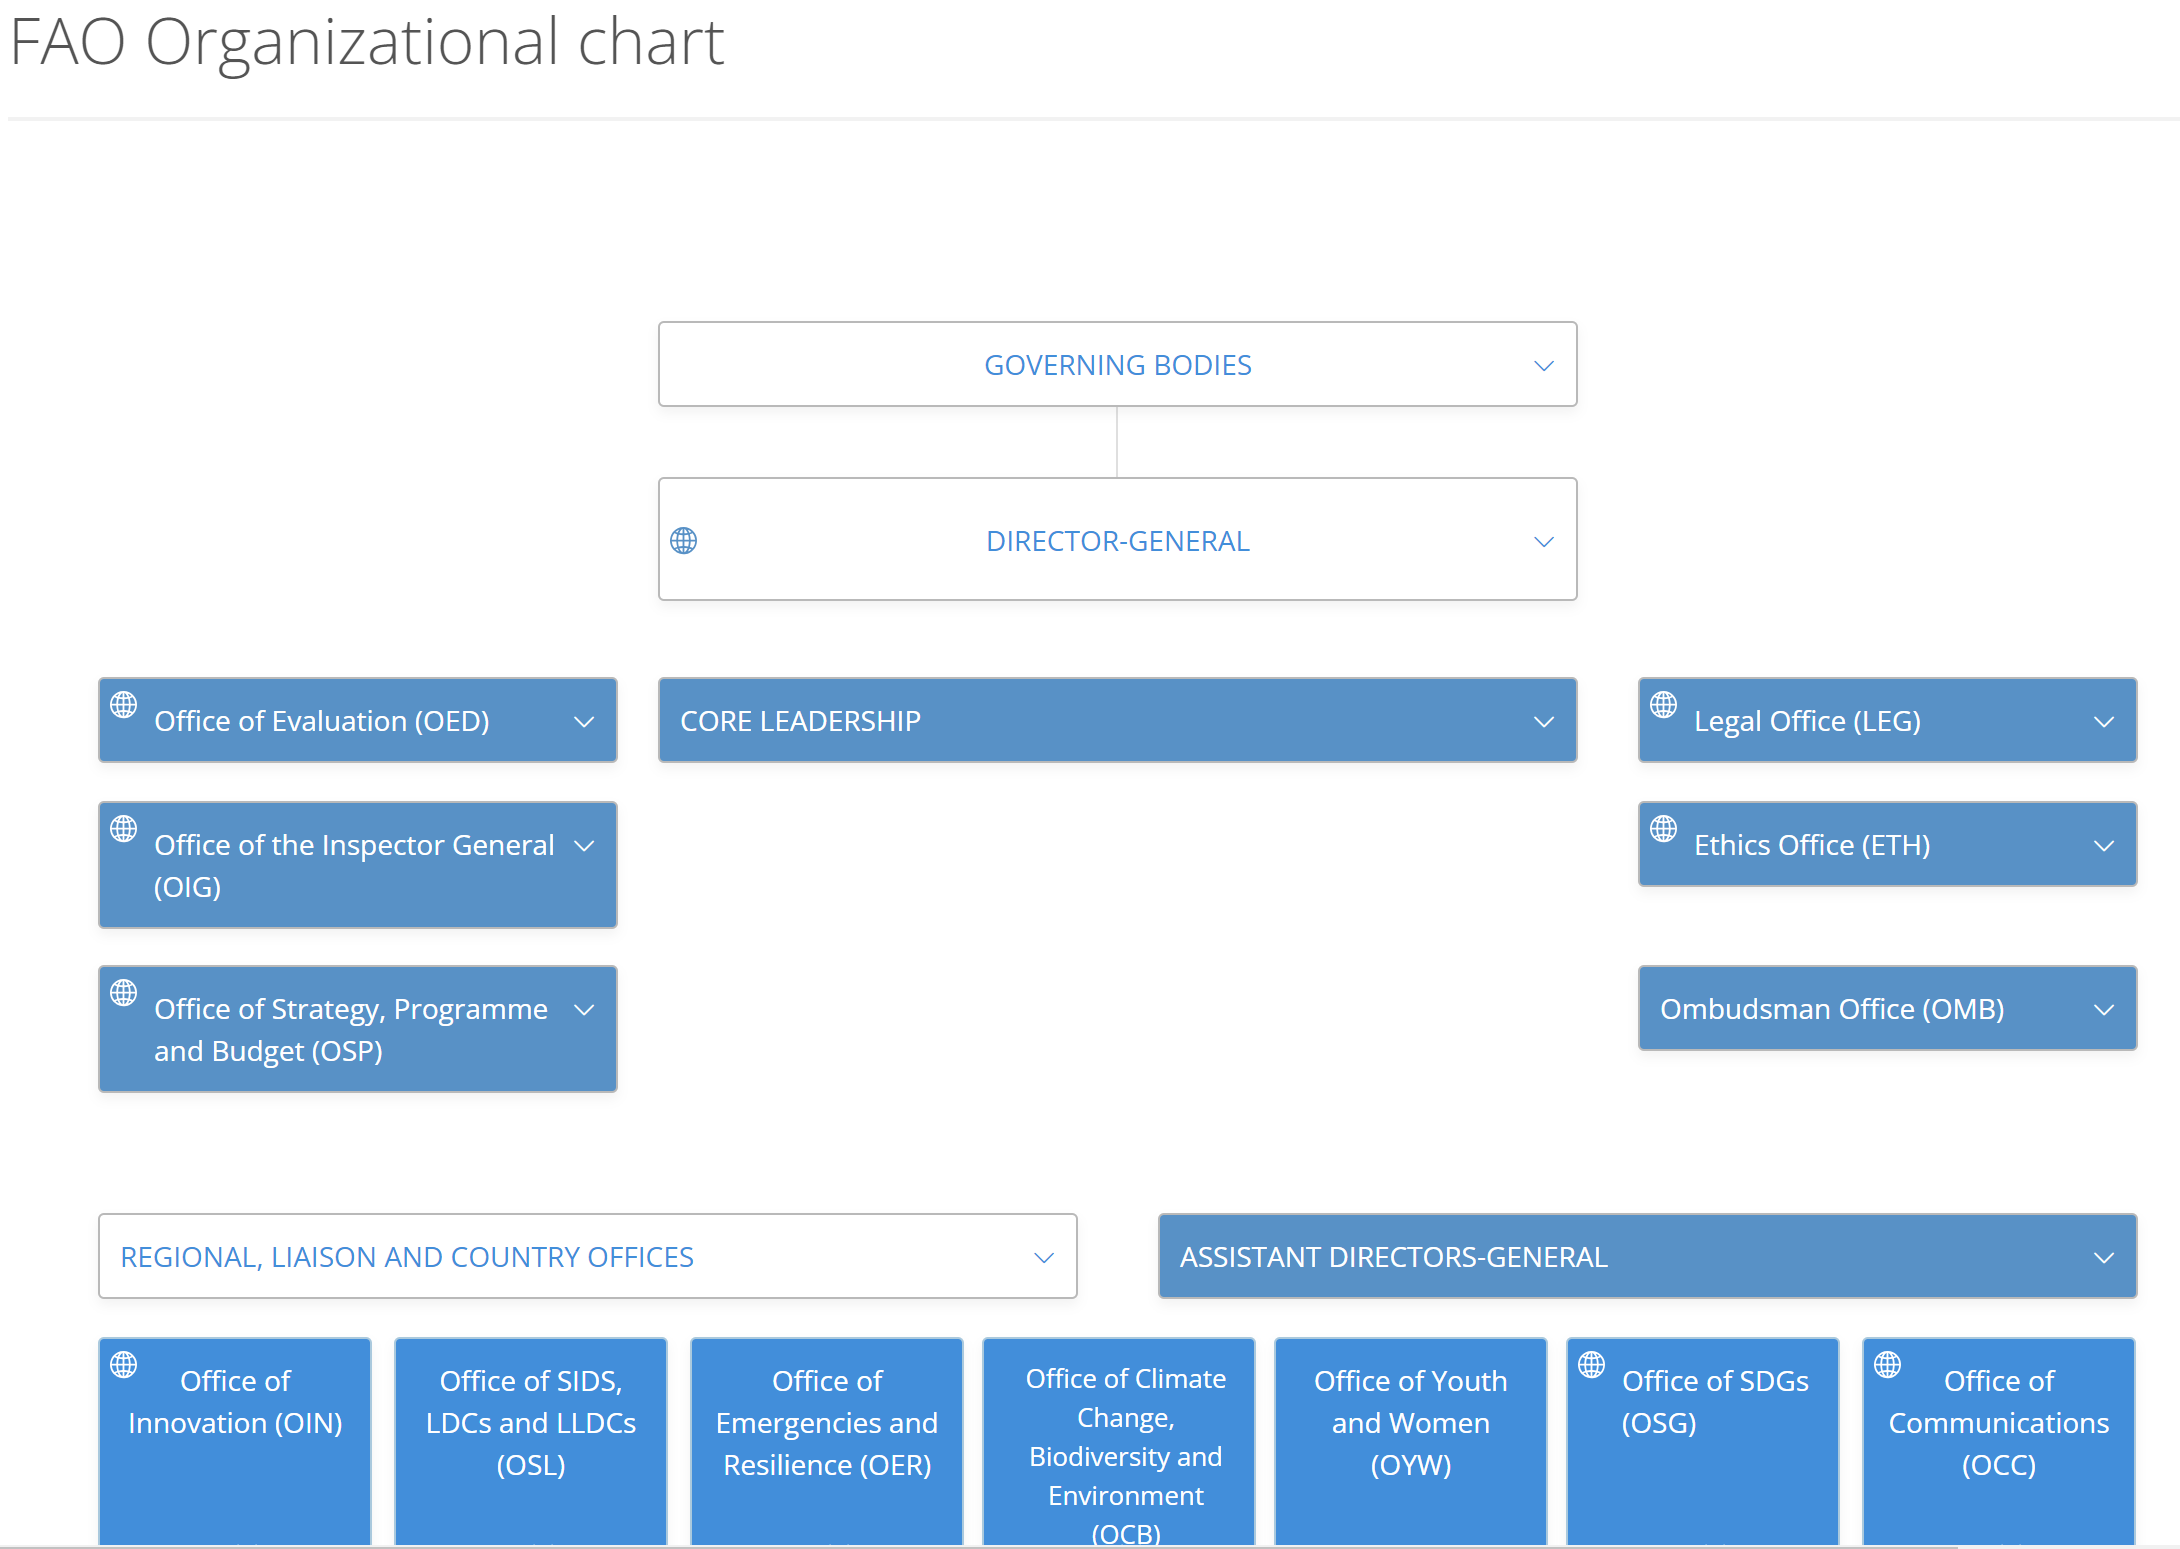Expand the Core Leadership chevron
This screenshot has width=2180, height=1549.
coord(1544,722)
